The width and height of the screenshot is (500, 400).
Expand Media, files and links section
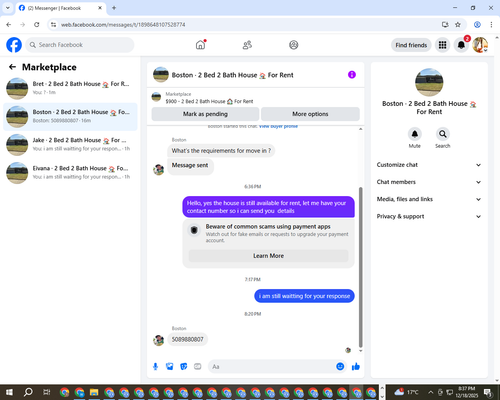pos(429,199)
